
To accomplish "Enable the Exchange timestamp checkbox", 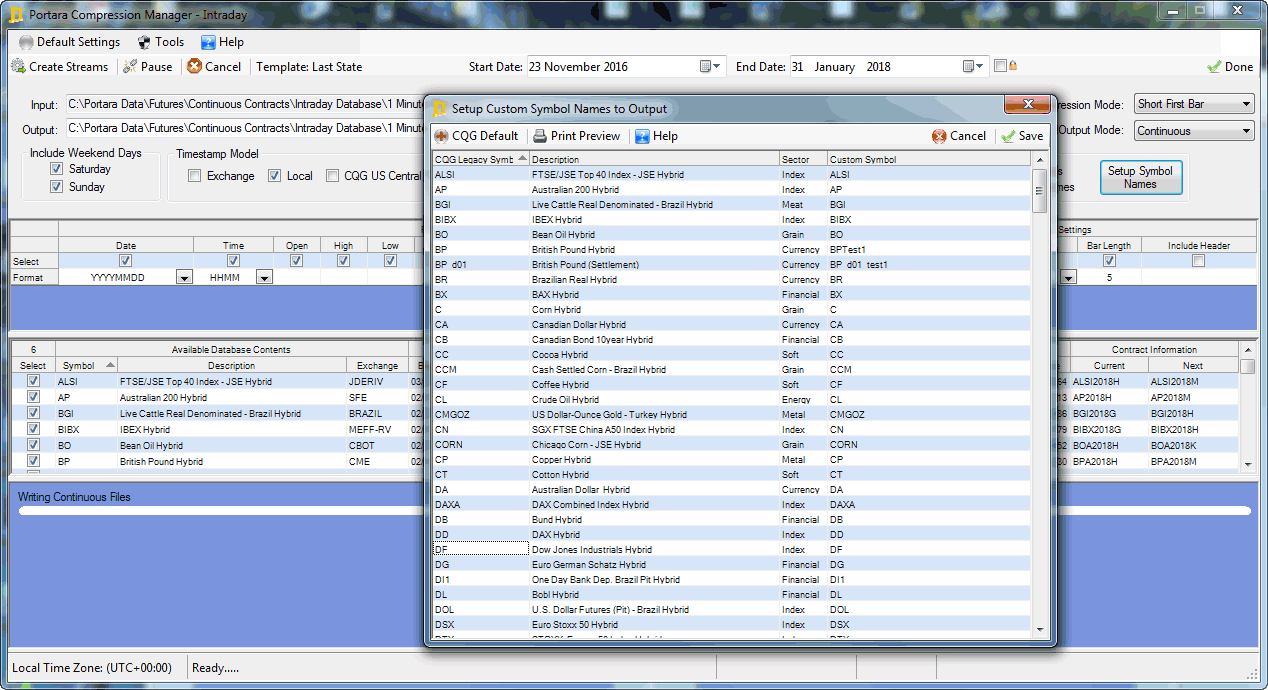I will click(195, 176).
